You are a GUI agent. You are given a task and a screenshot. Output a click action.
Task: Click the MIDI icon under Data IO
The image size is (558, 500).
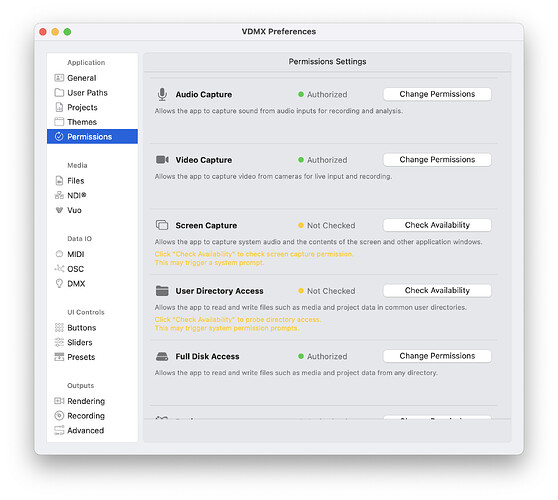(x=59, y=254)
